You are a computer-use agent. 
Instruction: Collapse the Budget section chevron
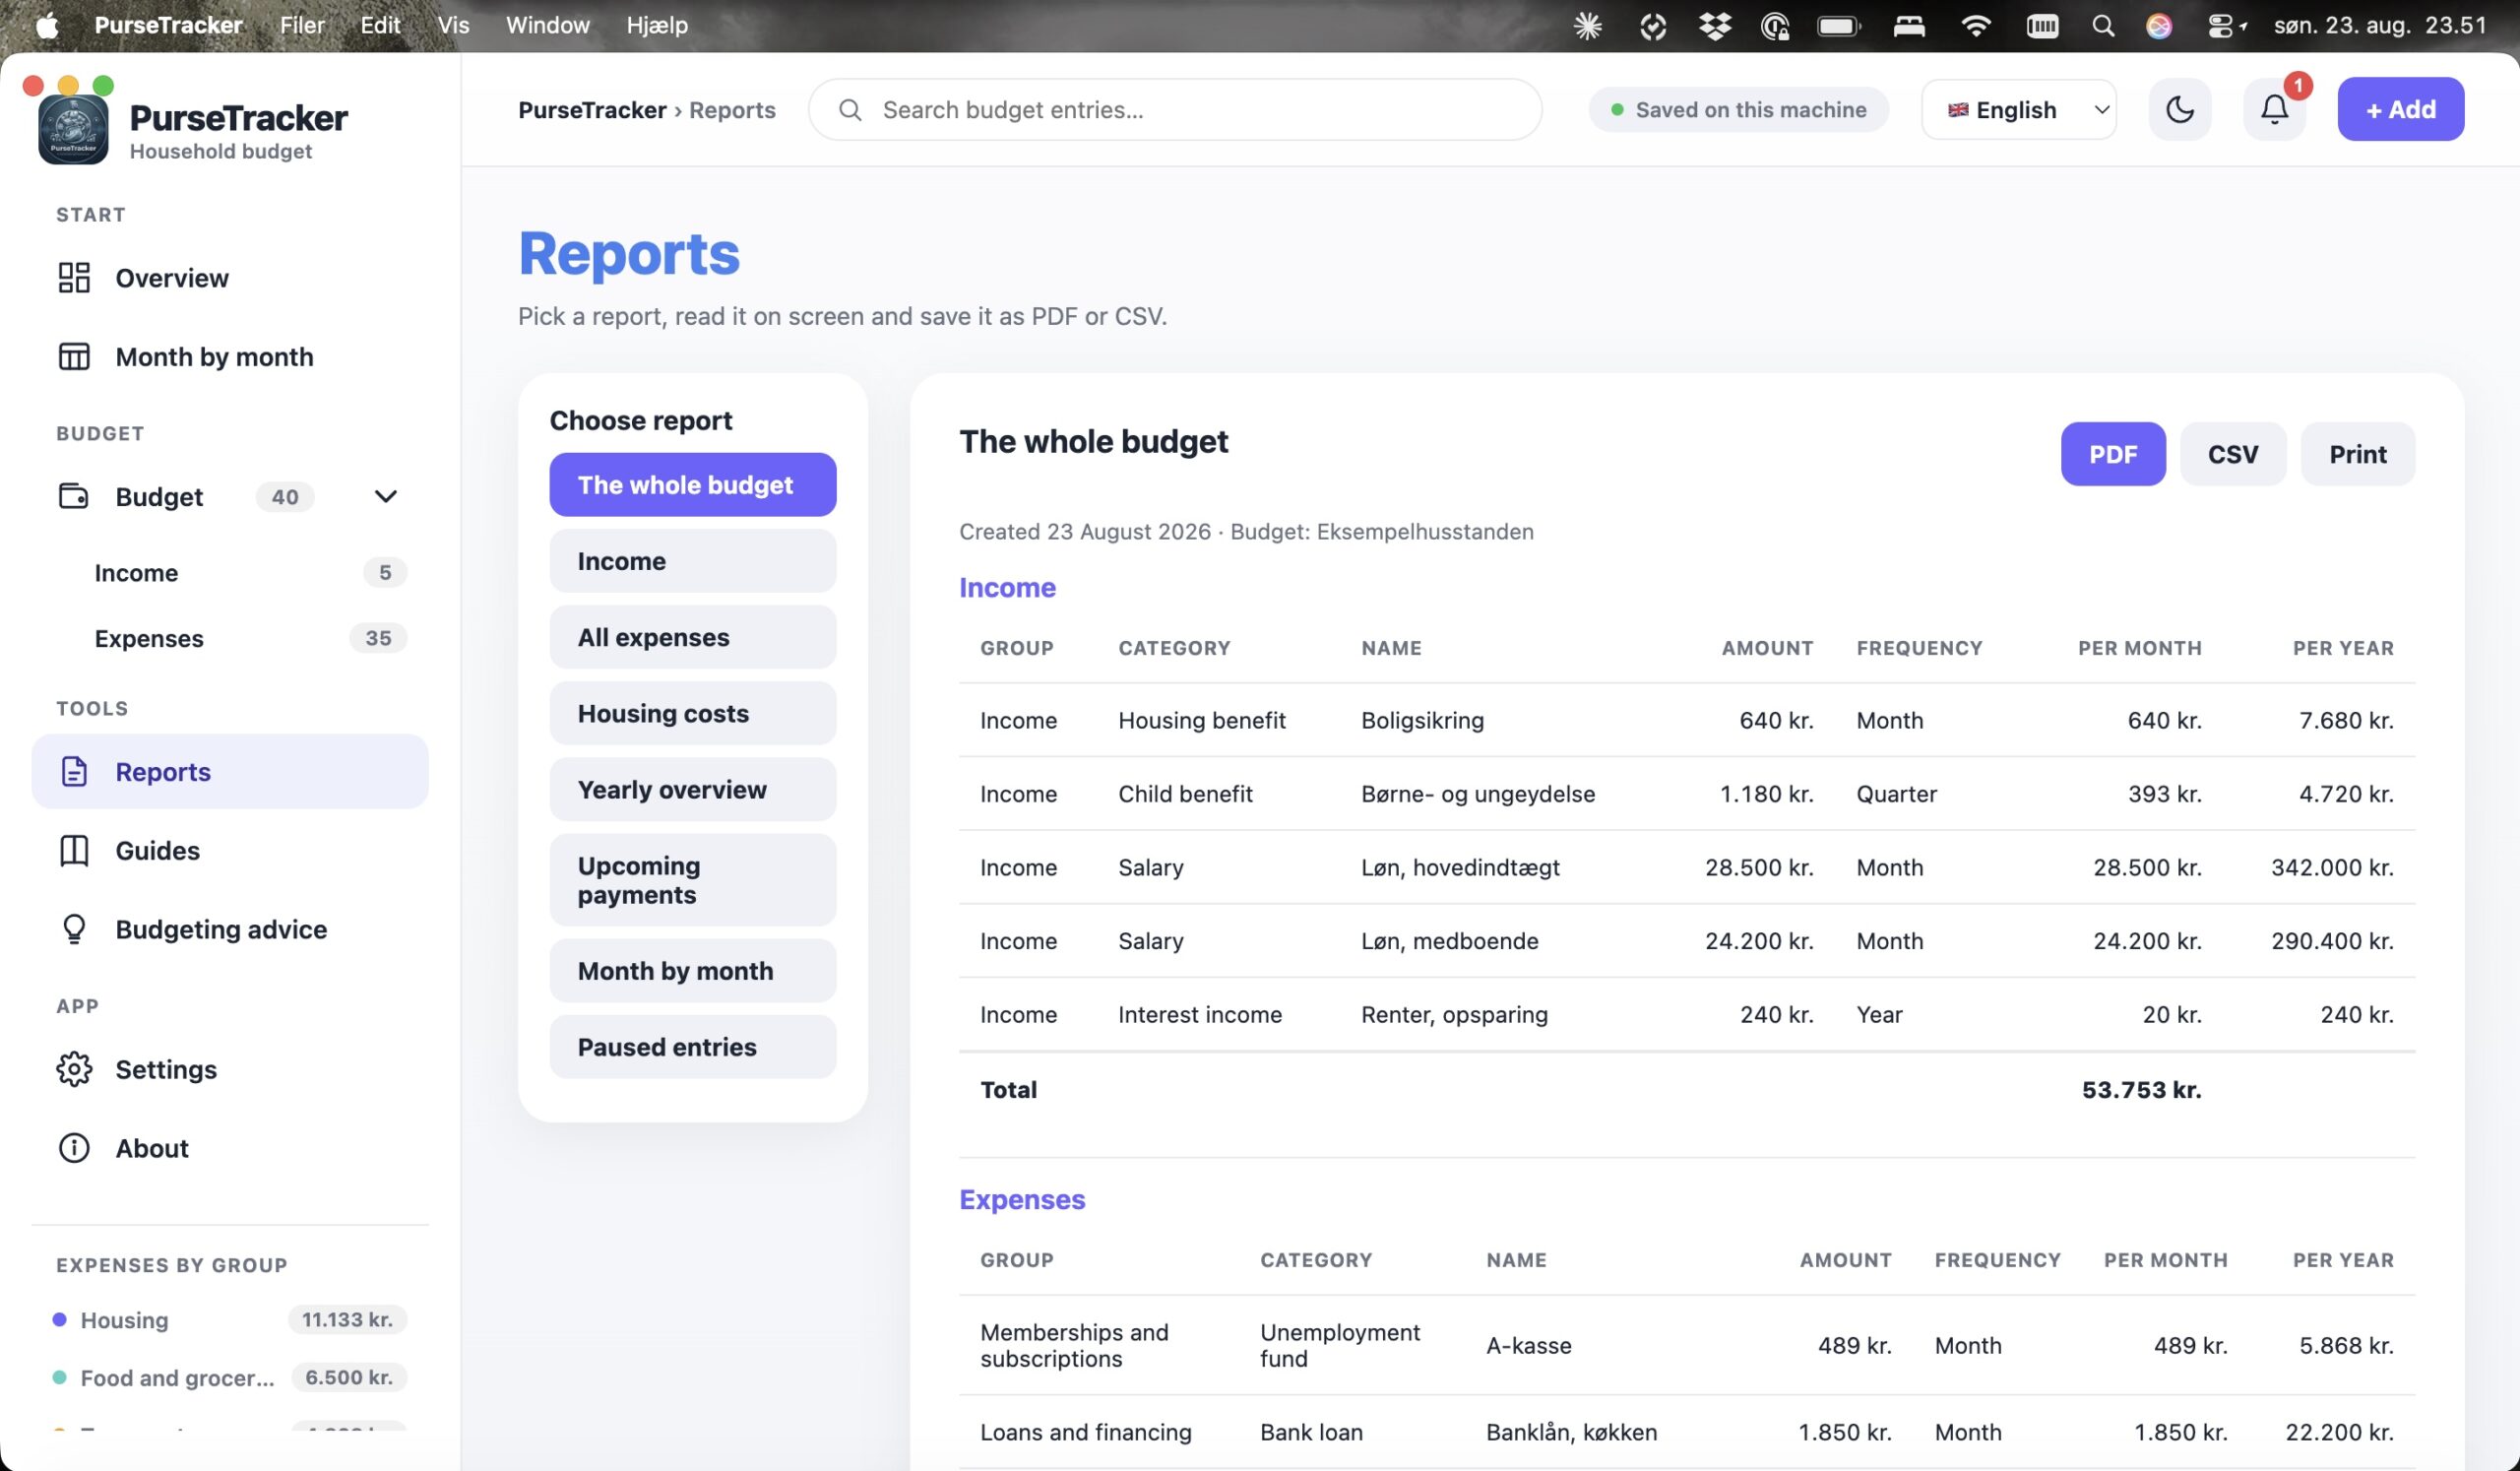click(386, 496)
